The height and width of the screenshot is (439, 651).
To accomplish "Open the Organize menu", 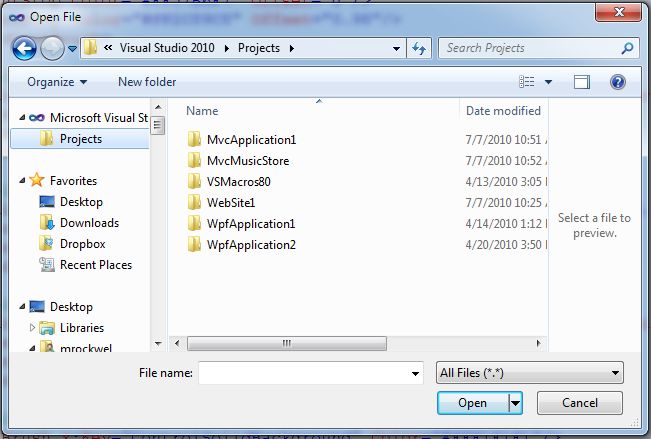I will point(57,82).
